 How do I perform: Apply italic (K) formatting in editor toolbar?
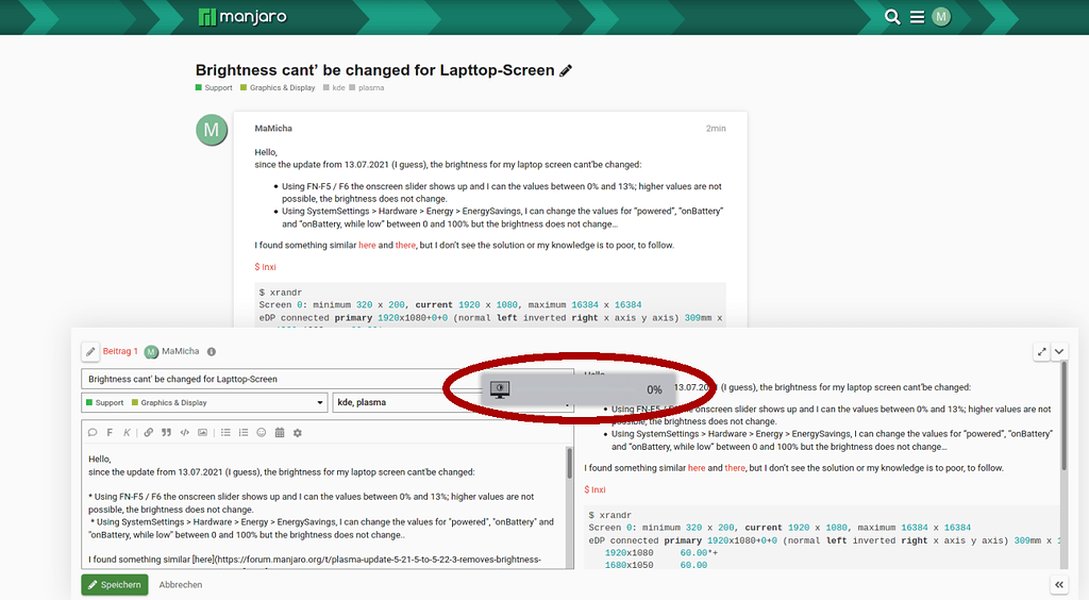[126, 433]
